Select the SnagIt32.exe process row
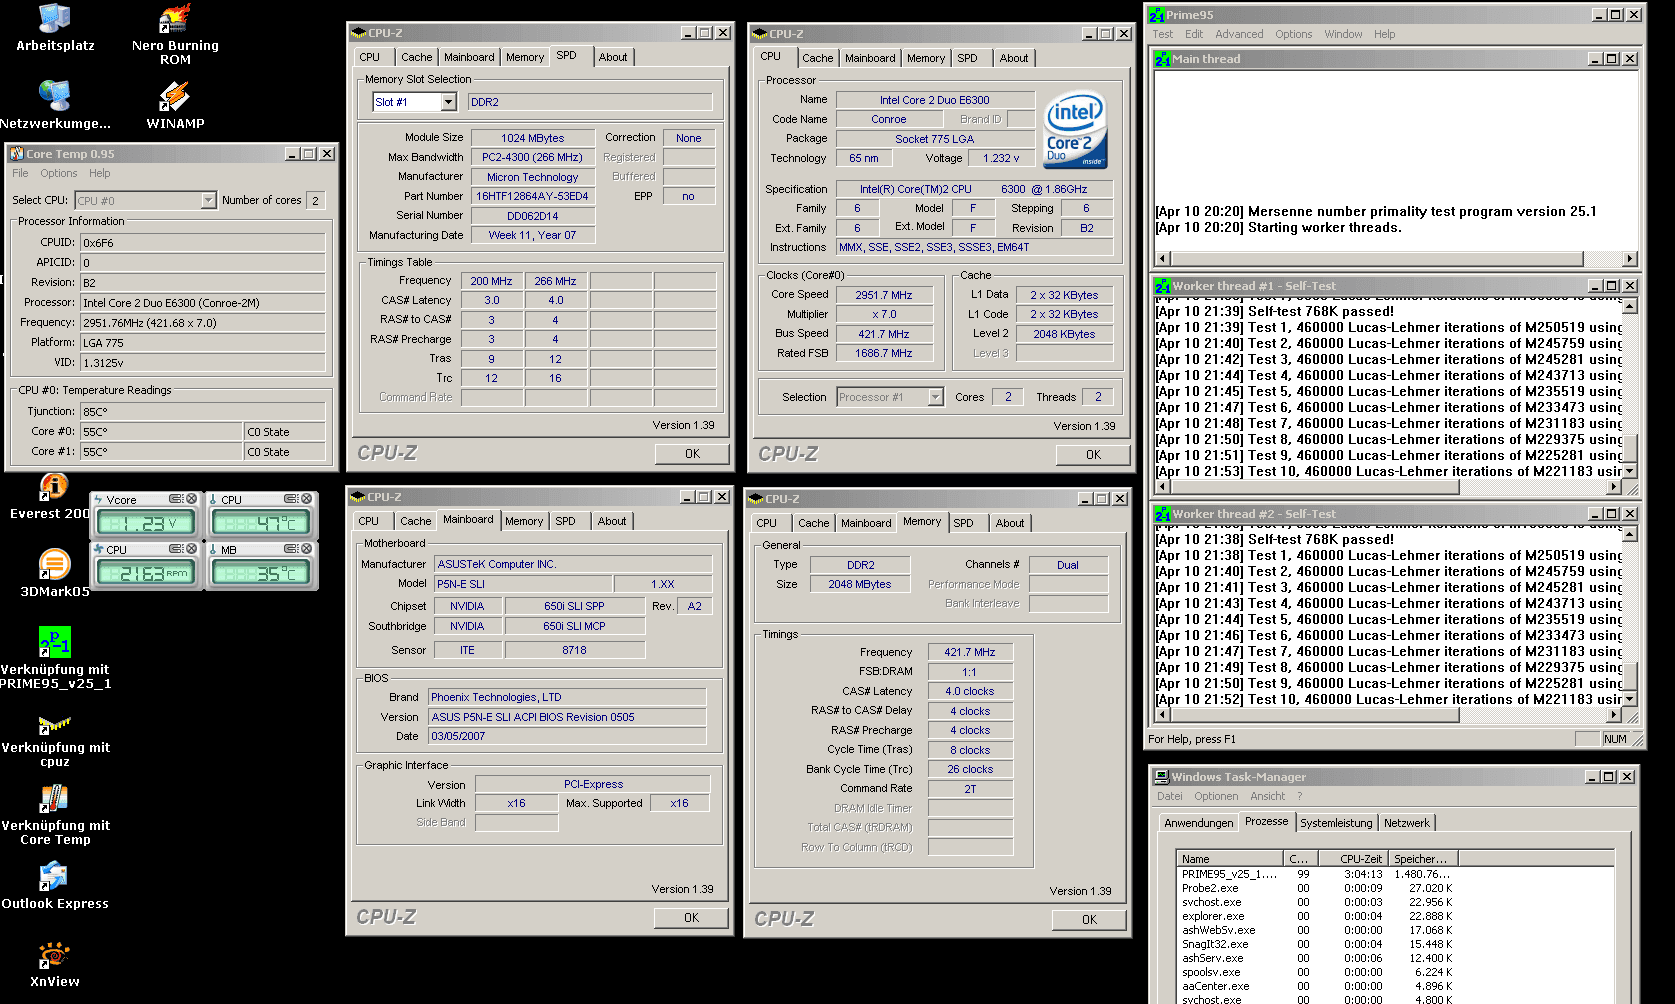The image size is (1675, 1004). 1394,944
